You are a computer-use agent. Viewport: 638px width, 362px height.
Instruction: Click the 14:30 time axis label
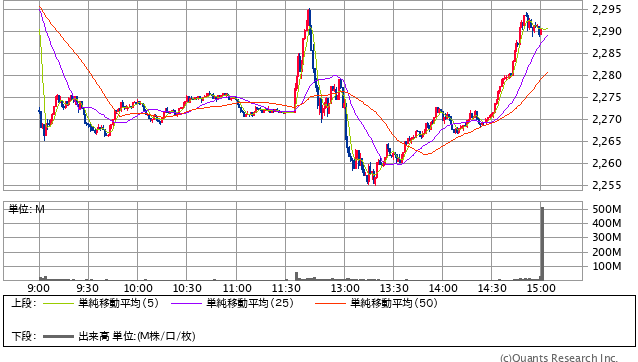(492, 288)
